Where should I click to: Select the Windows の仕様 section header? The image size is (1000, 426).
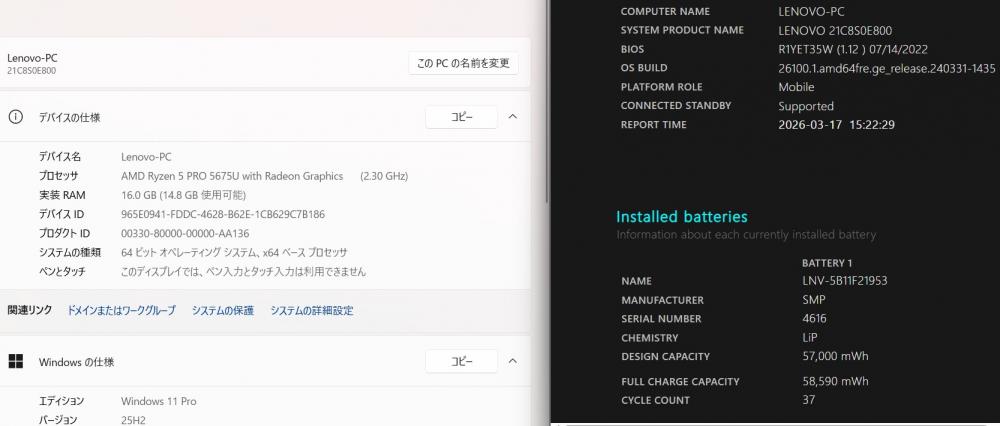tap(265, 362)
